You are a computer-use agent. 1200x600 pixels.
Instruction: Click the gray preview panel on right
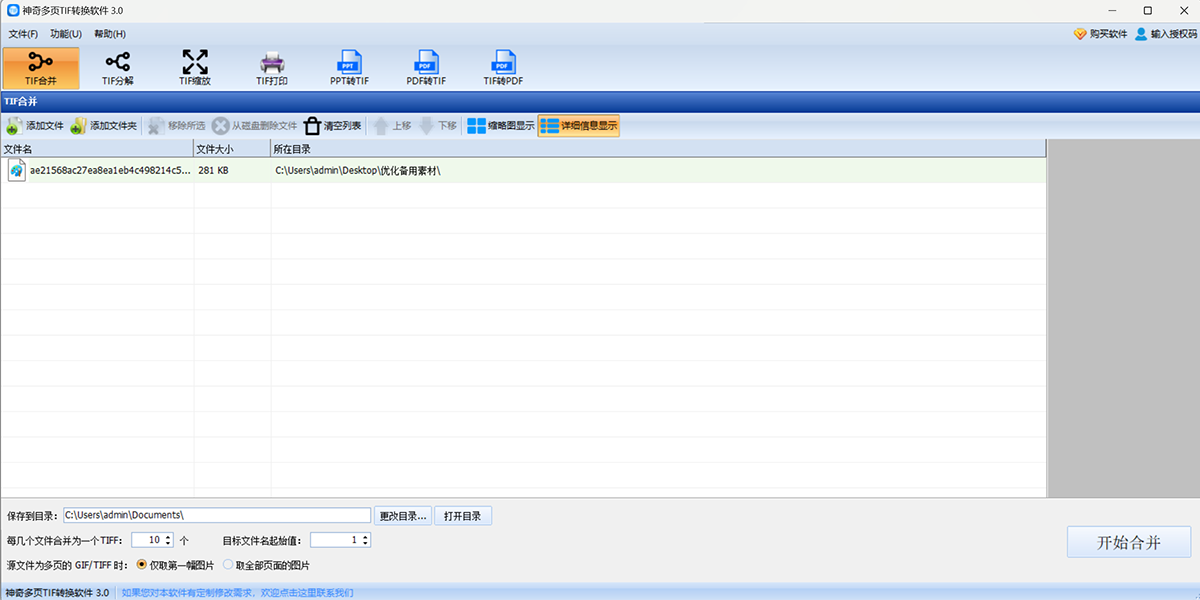point(1123,318)
